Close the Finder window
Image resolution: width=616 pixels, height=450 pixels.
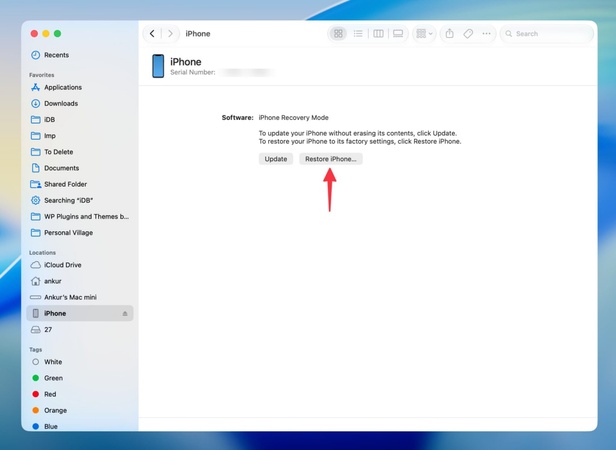point(34,34)
